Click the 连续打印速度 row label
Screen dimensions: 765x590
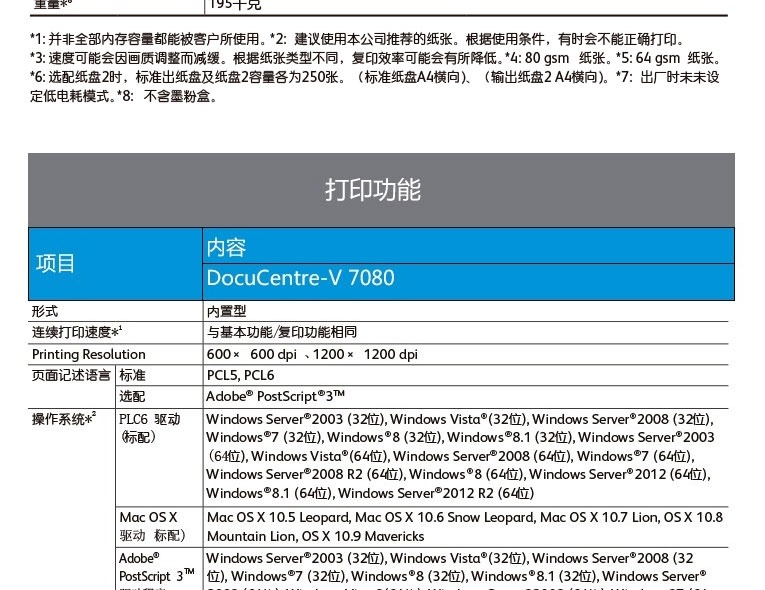[x=77, y=332]
